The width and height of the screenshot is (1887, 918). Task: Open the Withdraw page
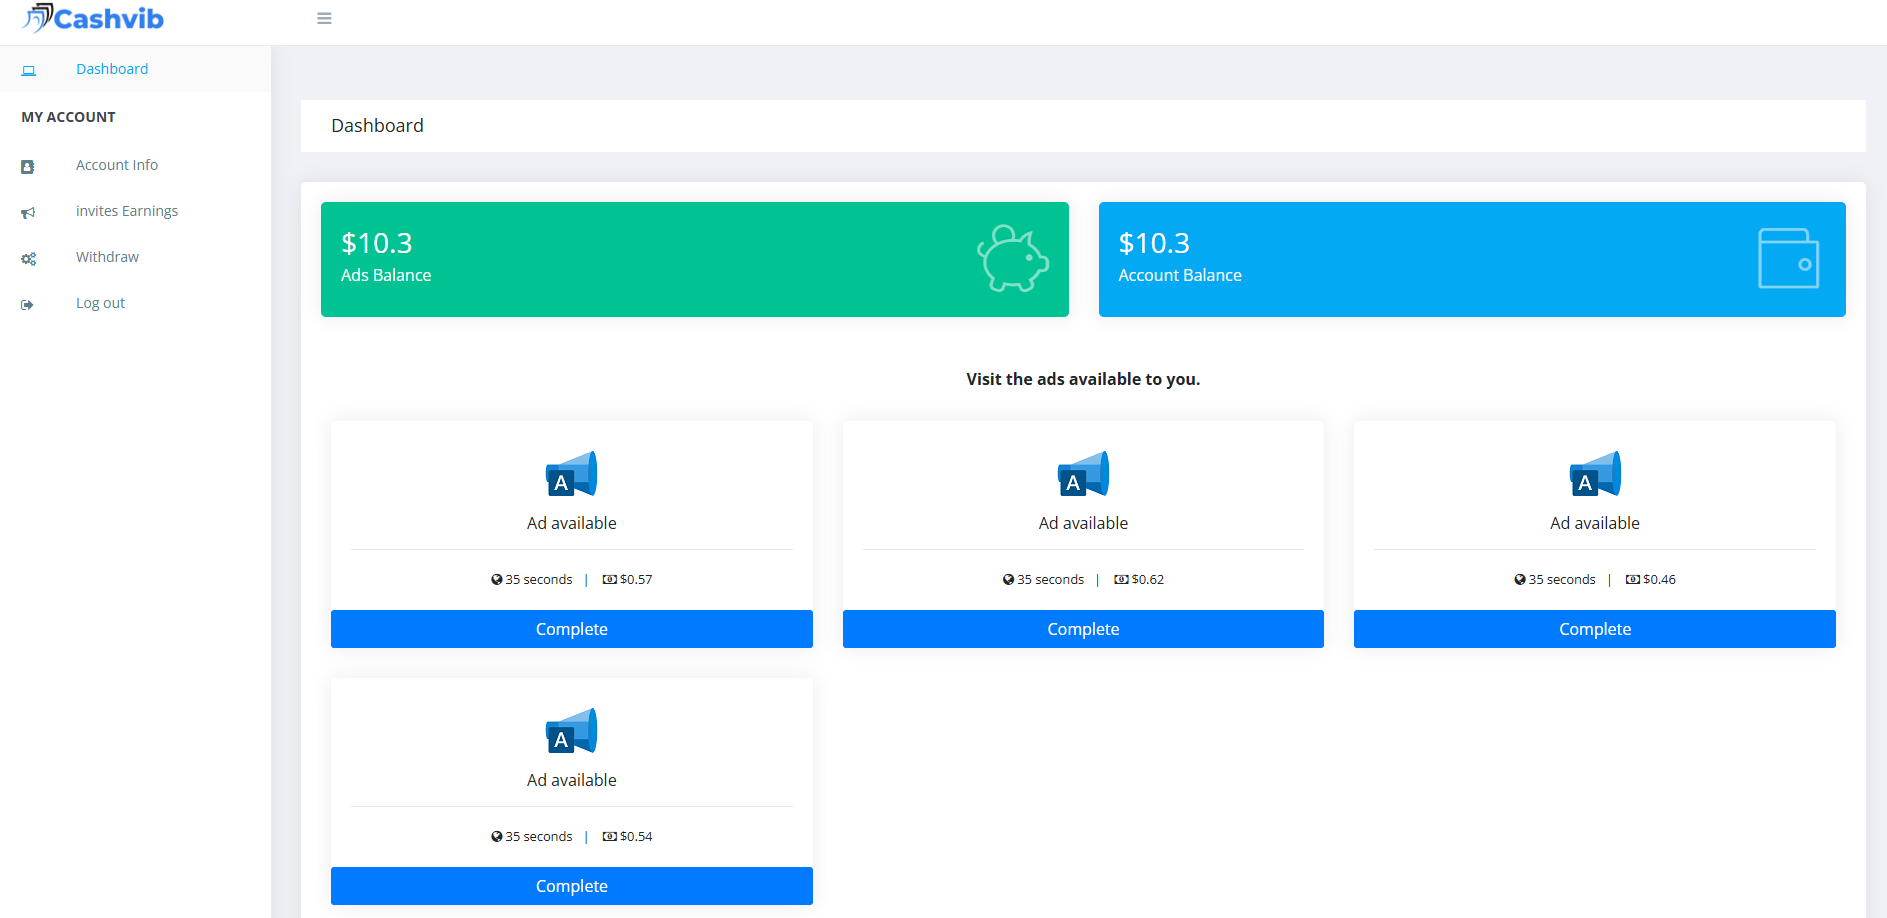point(107,257)
